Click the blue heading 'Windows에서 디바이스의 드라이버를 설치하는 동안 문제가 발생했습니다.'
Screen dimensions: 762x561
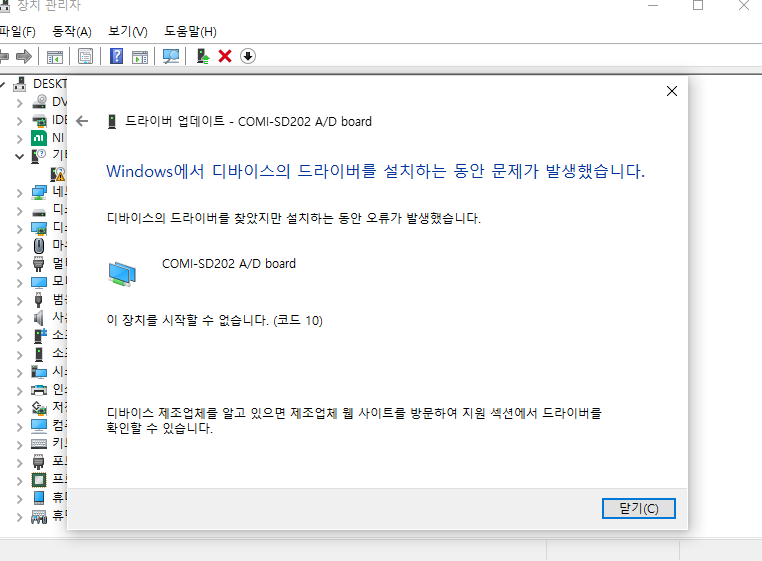376,171
